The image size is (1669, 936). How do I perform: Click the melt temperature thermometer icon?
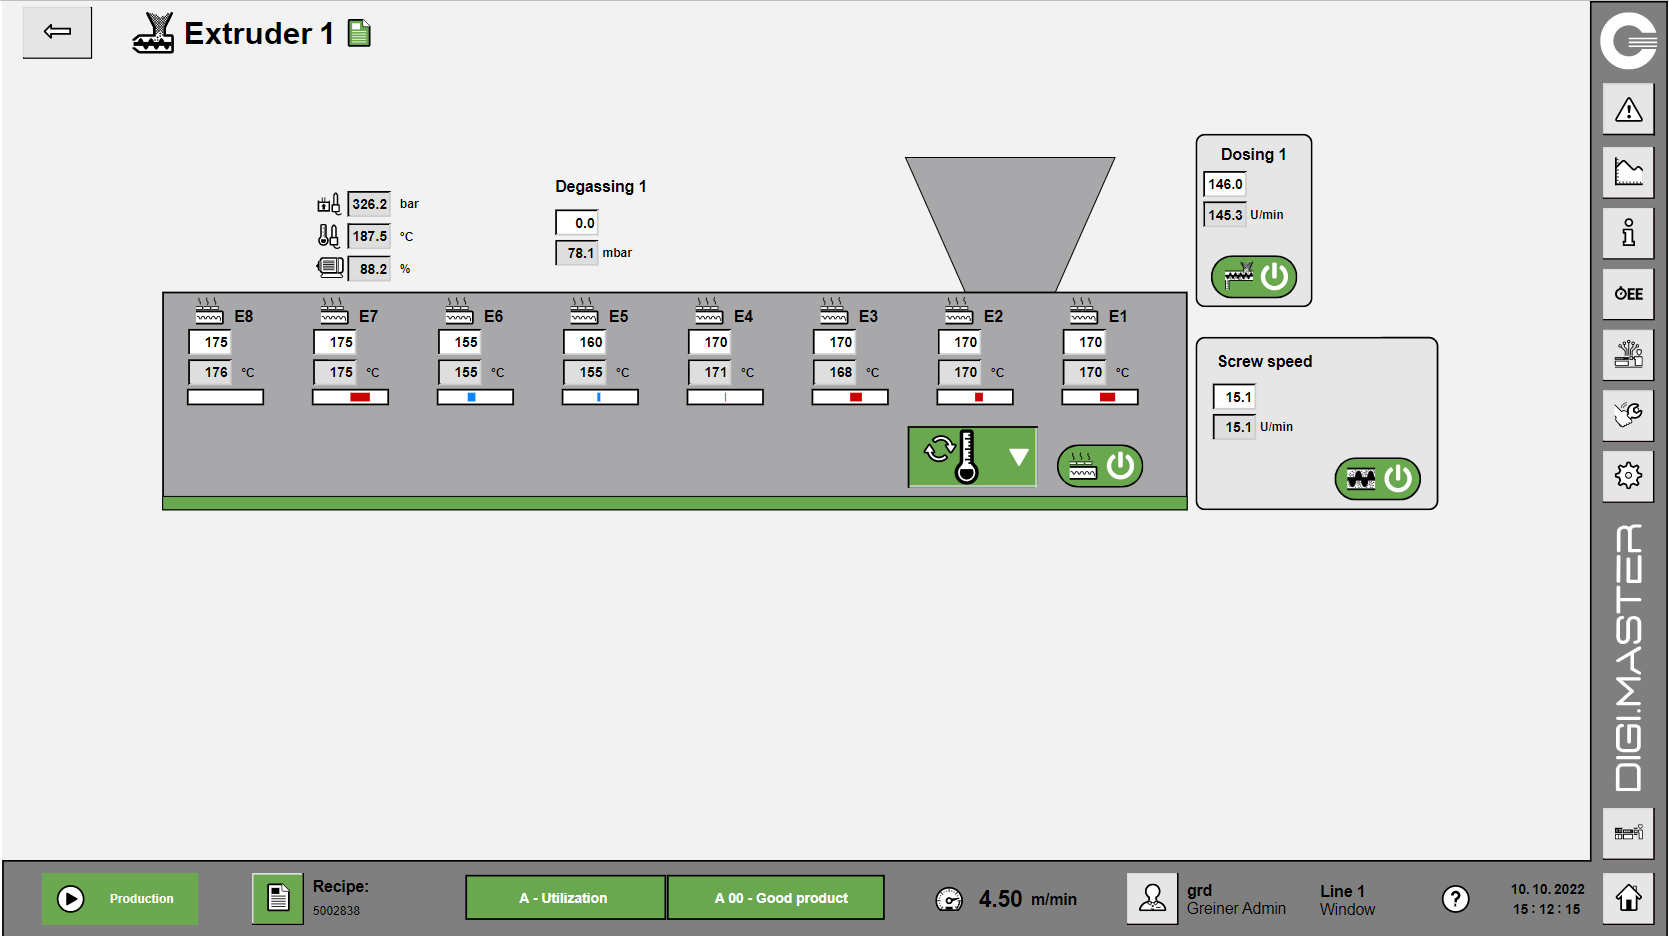pyautogui.click(x=329, y=236)
